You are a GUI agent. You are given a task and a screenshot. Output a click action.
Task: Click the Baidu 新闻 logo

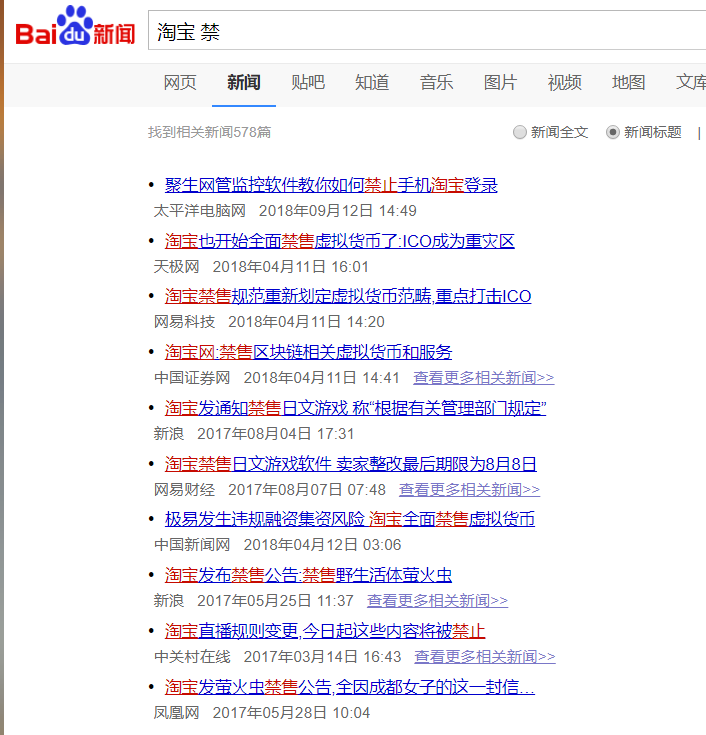click(x=75, y=26)
